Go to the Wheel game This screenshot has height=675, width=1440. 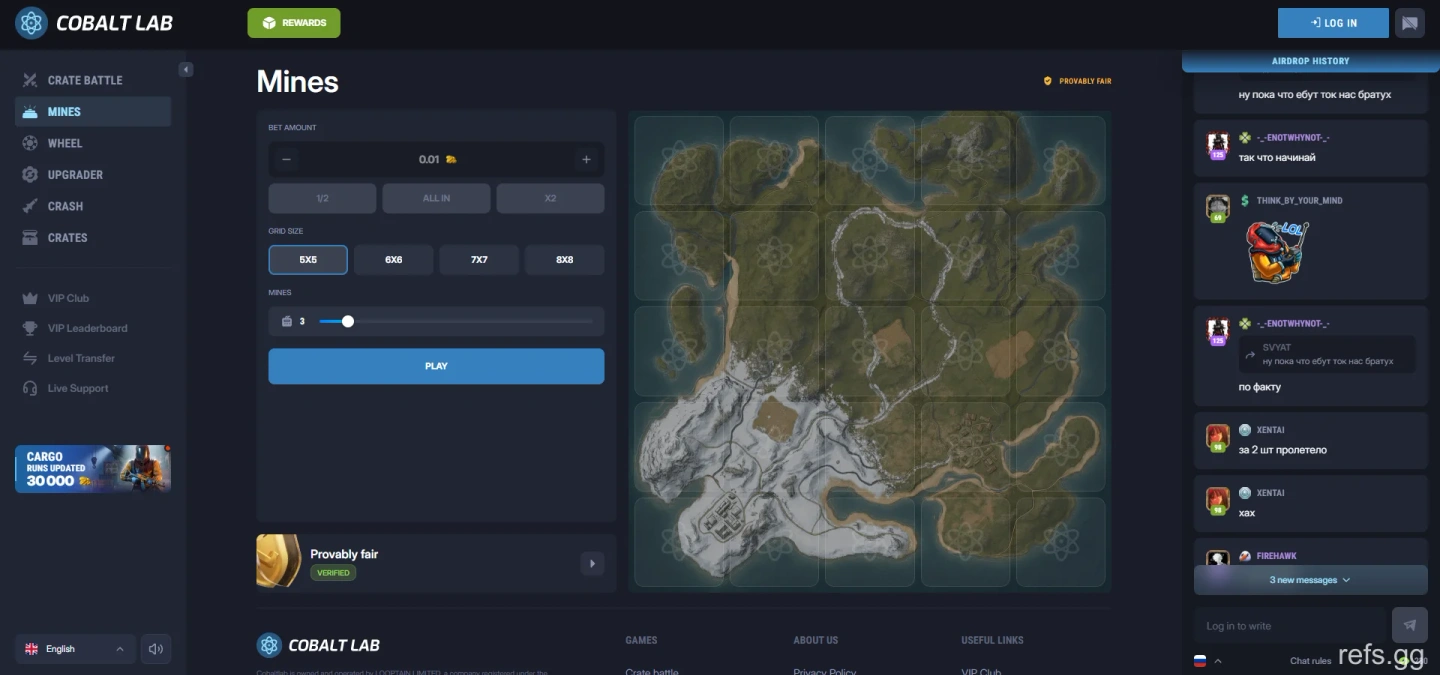[x=93, y=143]
